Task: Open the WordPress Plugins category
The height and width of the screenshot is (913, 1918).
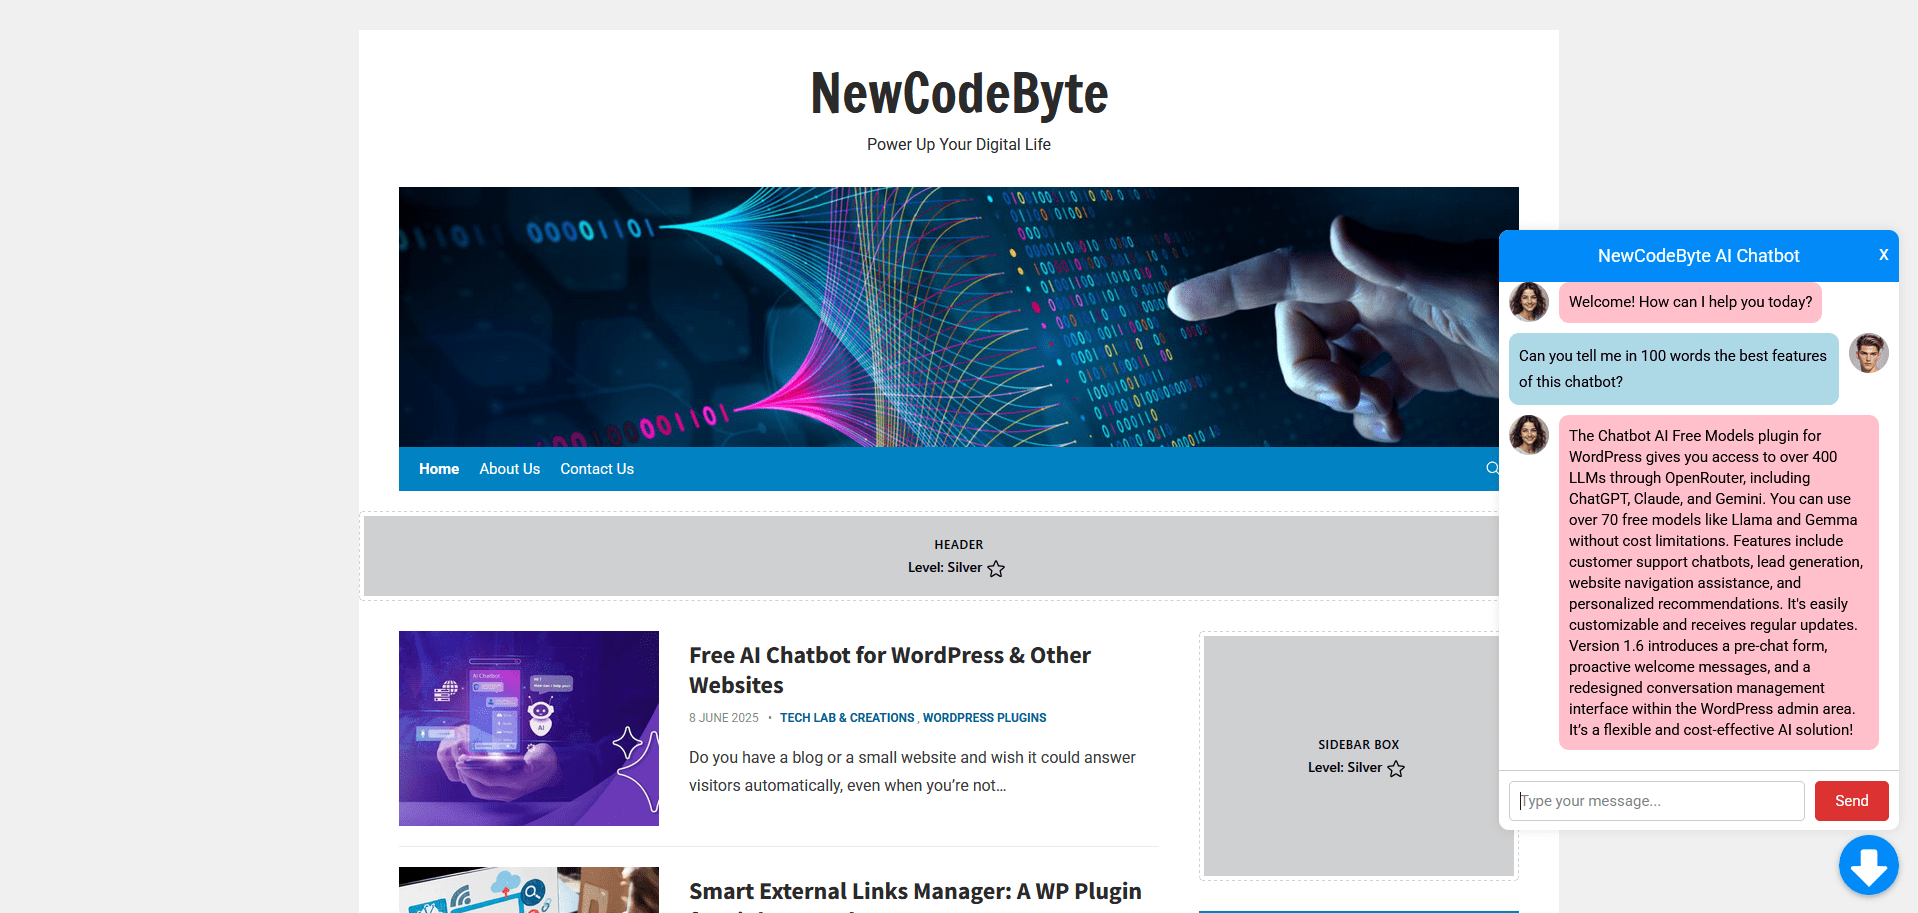Action: [x=984, y=718]
